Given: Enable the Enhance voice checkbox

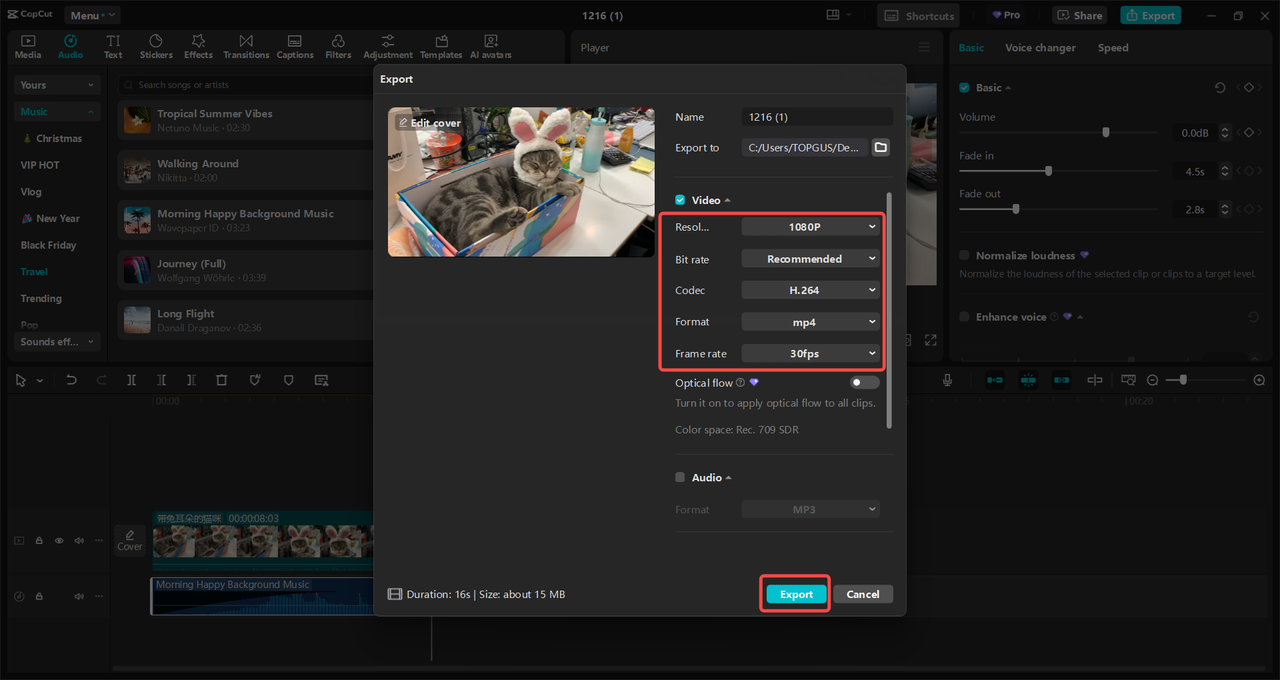Looking at the screenshot, I should (965, 317).
